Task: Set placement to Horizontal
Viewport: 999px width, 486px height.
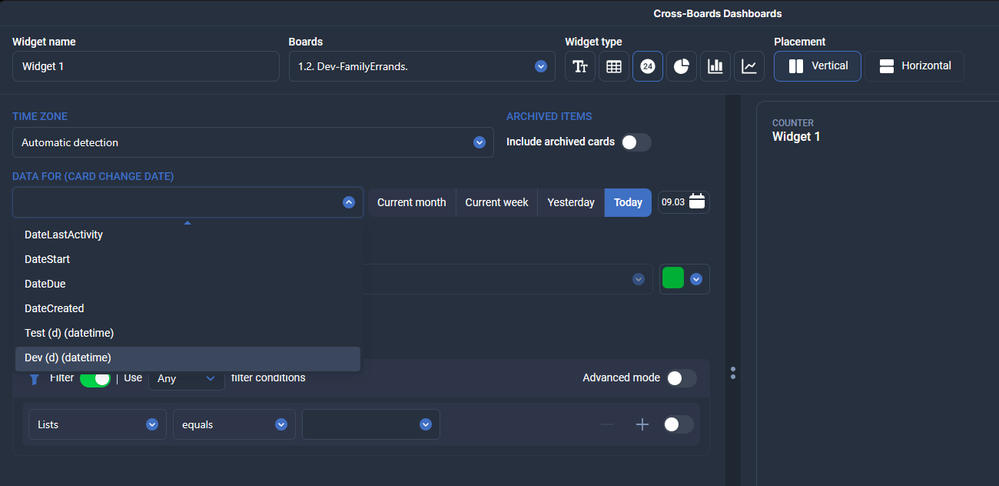Action: [914, 66]
